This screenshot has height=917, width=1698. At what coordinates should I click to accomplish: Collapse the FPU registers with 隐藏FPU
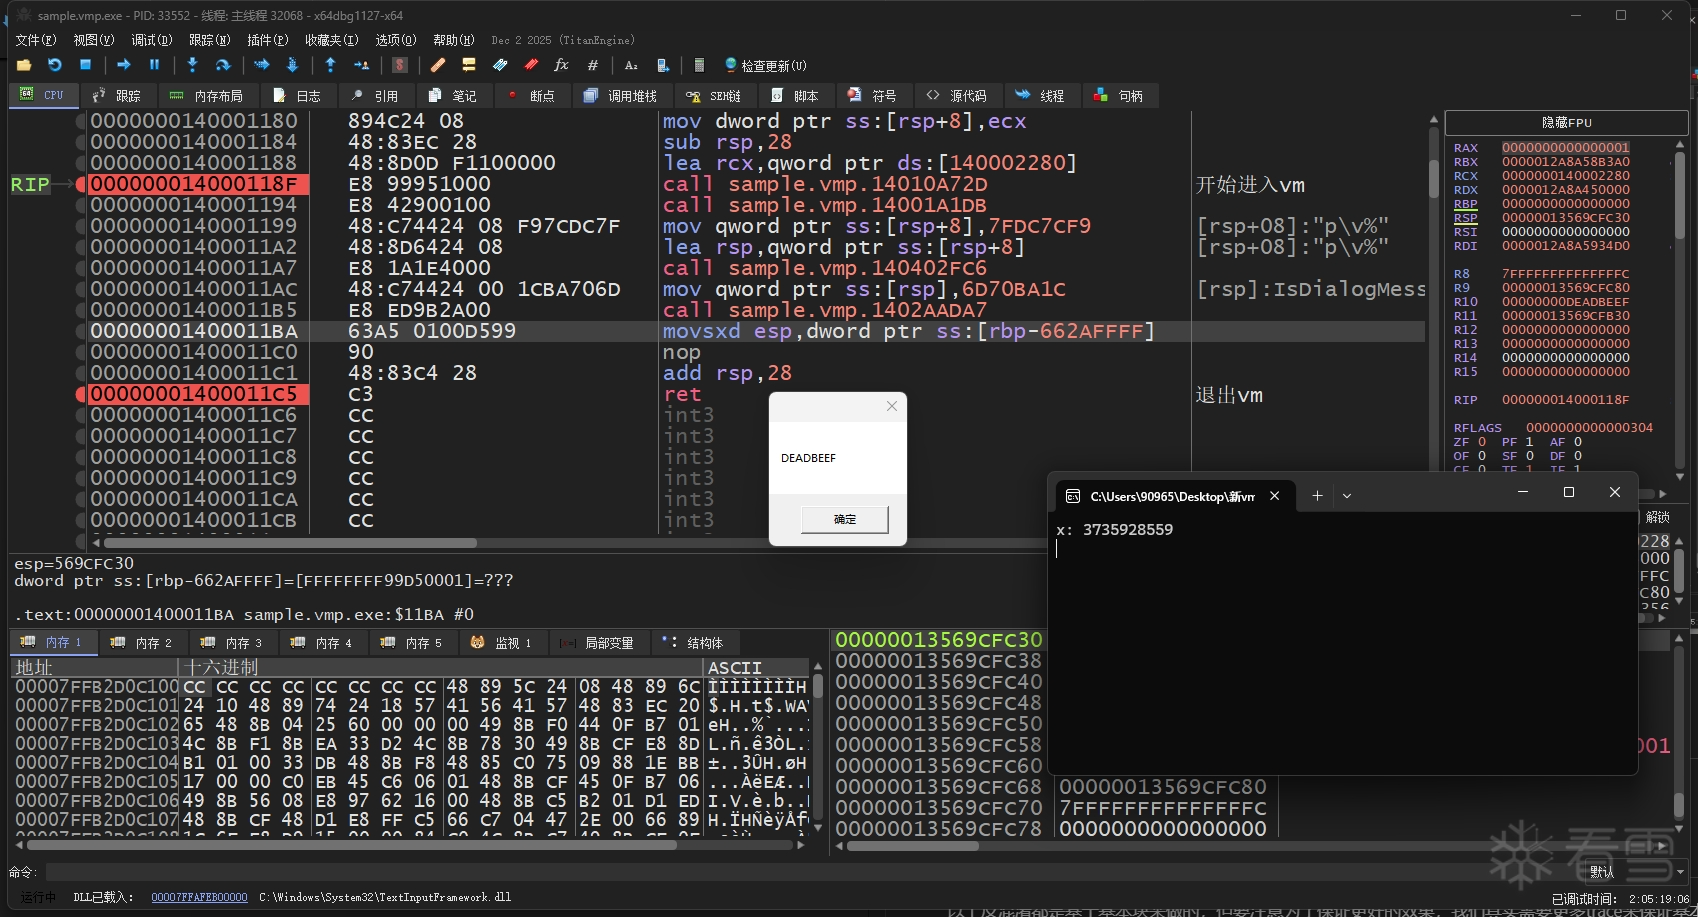pos(1566,123)
